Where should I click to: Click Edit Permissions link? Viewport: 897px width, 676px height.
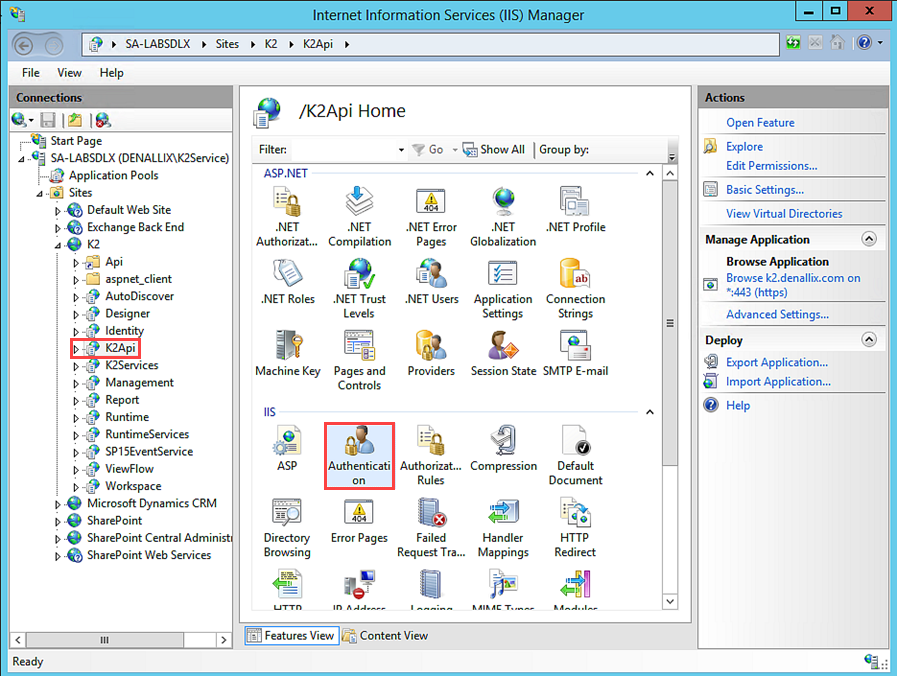tap(772, 166)
